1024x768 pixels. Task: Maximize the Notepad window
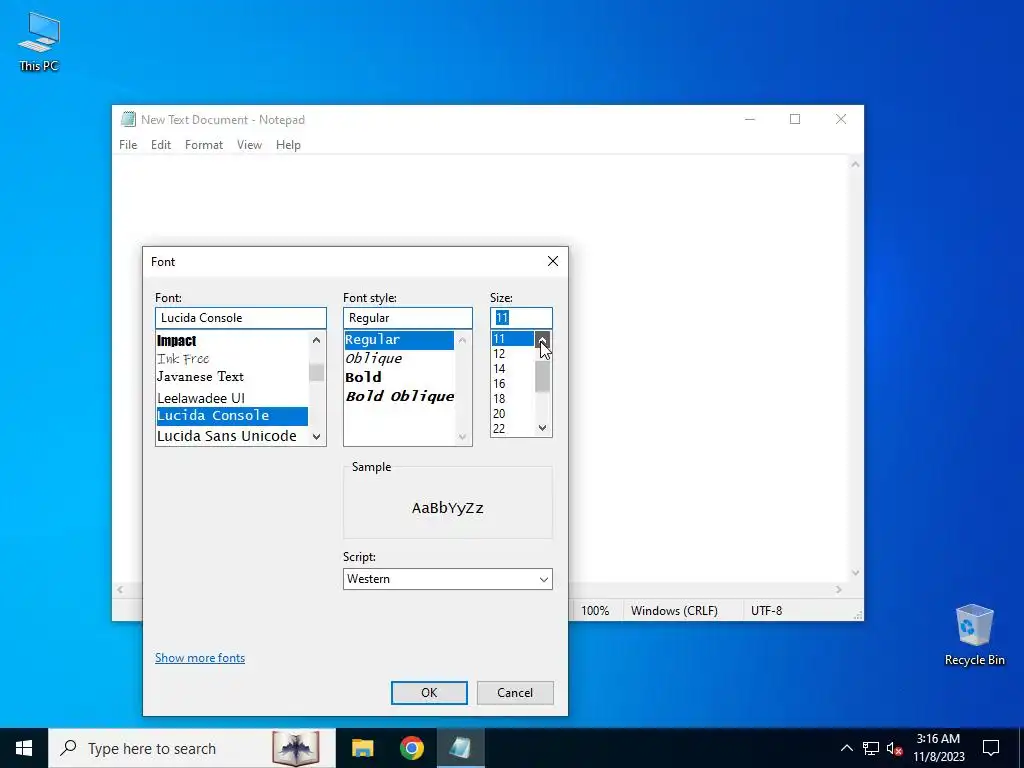tap(795, 119)
